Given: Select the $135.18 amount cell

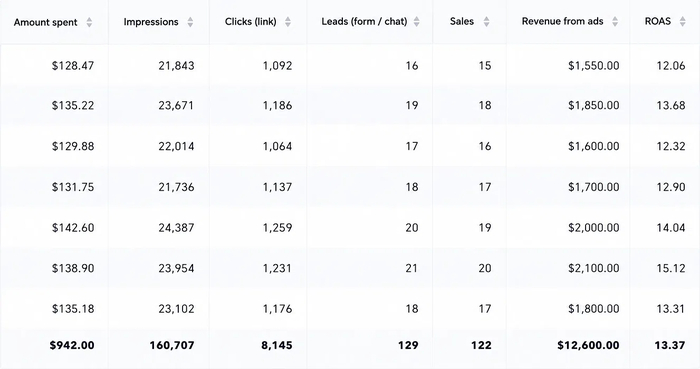Looking at the screenshot, I should pos(73,309).
